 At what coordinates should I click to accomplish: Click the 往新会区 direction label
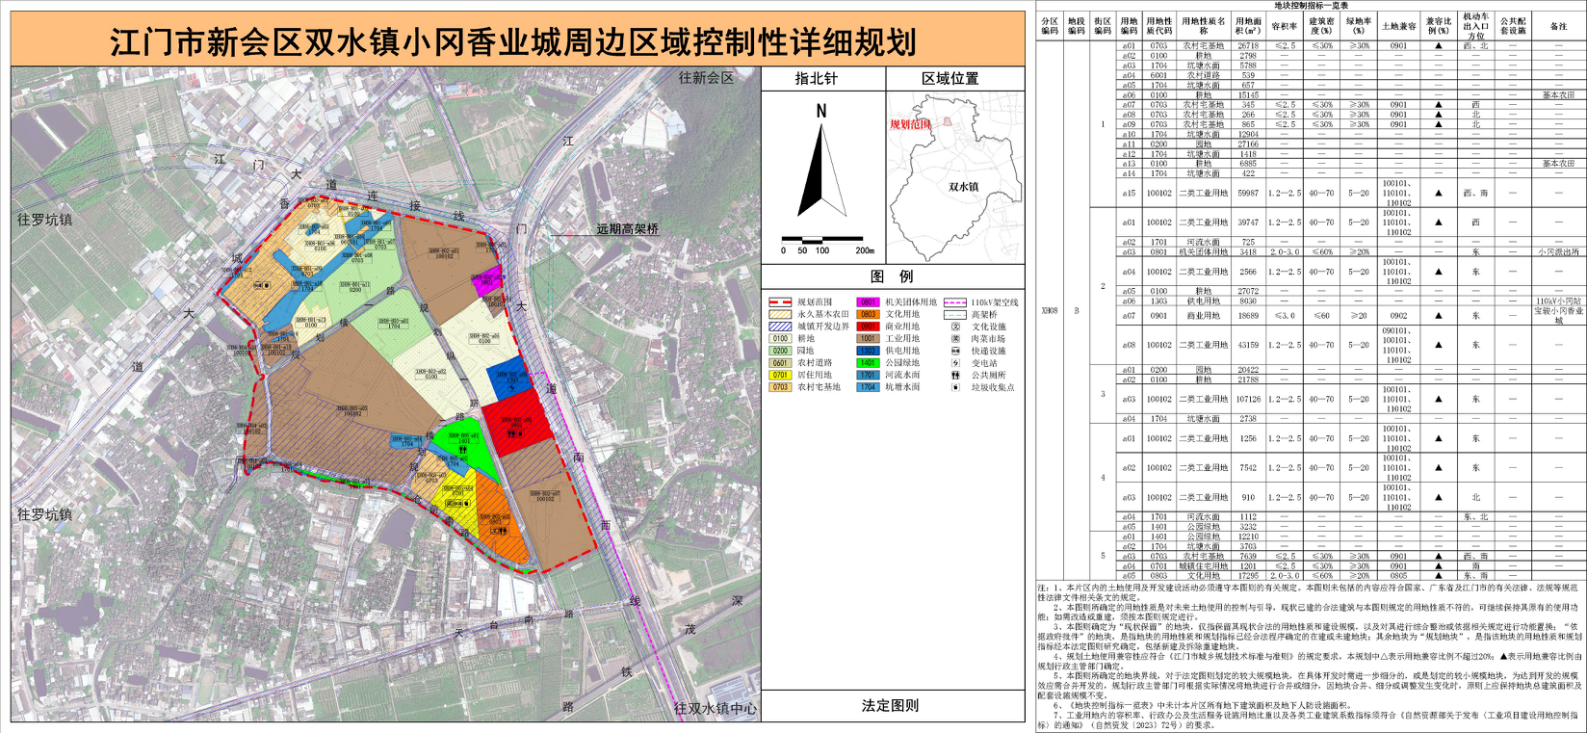(x=707, y=78)
